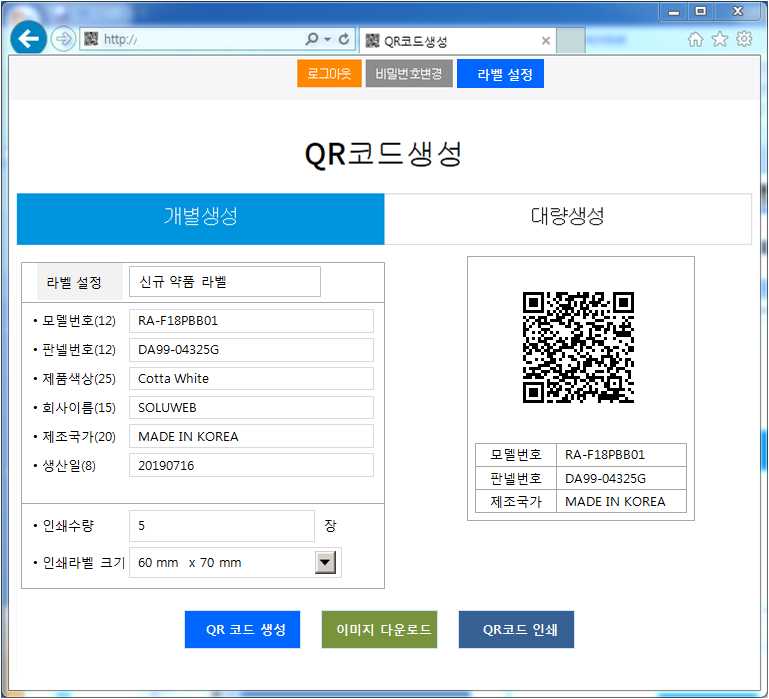
Task: Click the QR코드 인쇄 button
Action: [x=516, y=629]
